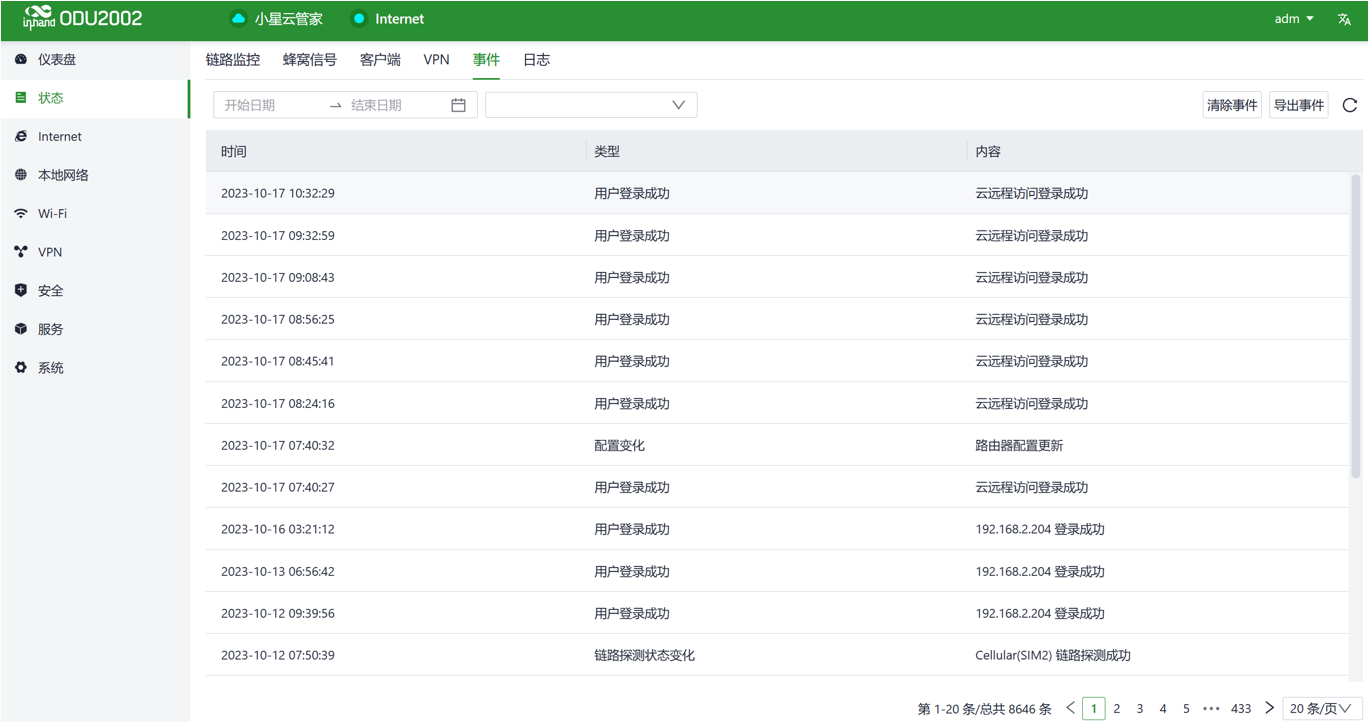Switch to 蜂窝信号 tab
Viewport: 1370px width, 722px height.
coord(310,60)
